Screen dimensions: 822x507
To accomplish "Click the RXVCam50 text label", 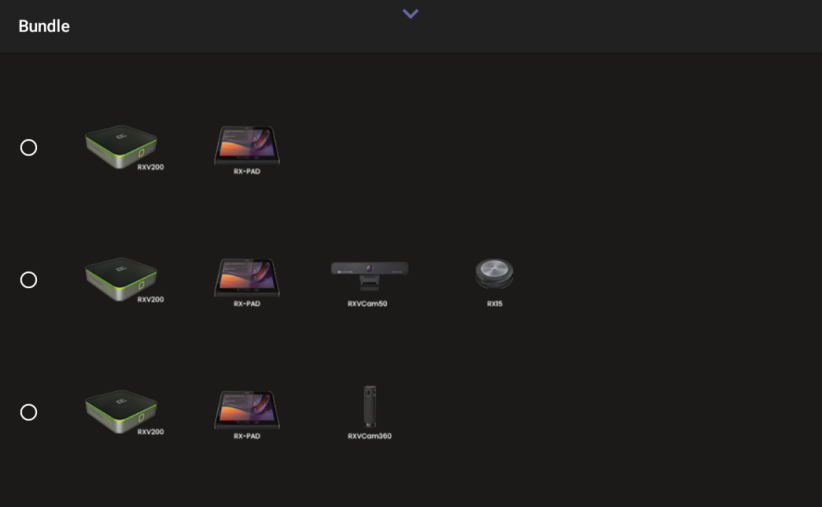I will 367,304.
